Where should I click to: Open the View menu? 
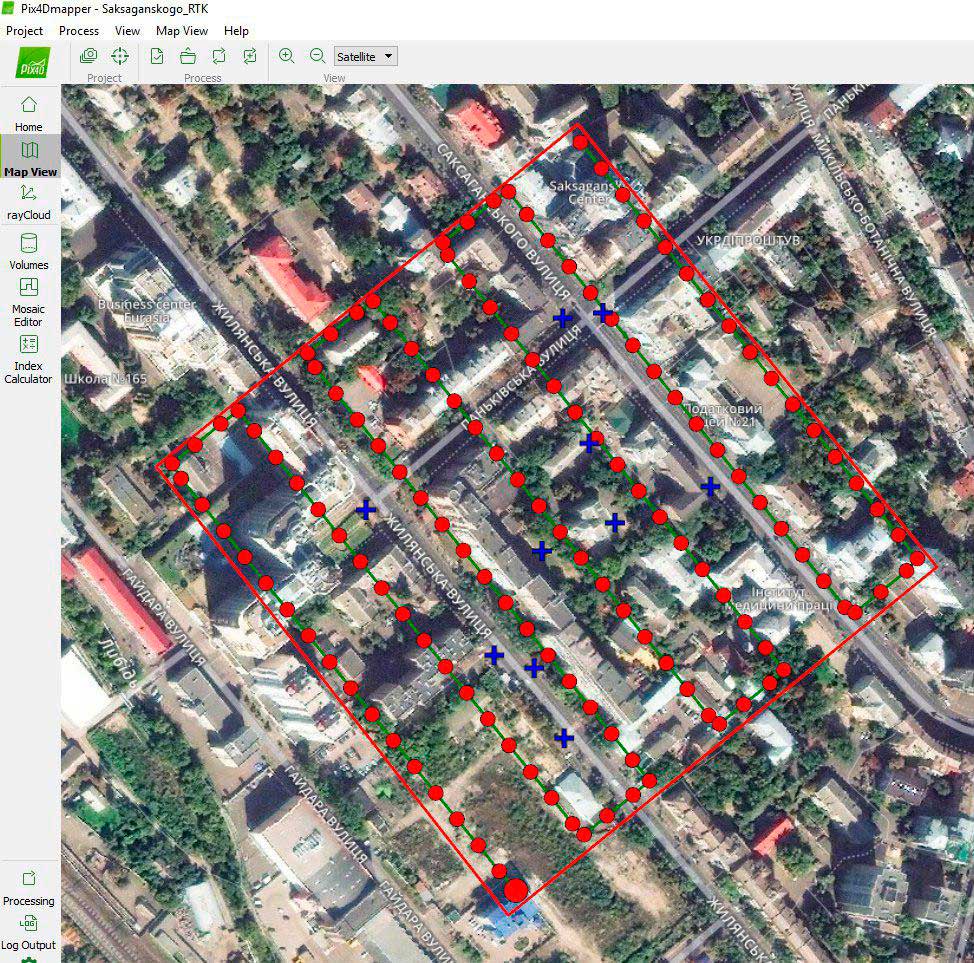[x=127, y=31]
